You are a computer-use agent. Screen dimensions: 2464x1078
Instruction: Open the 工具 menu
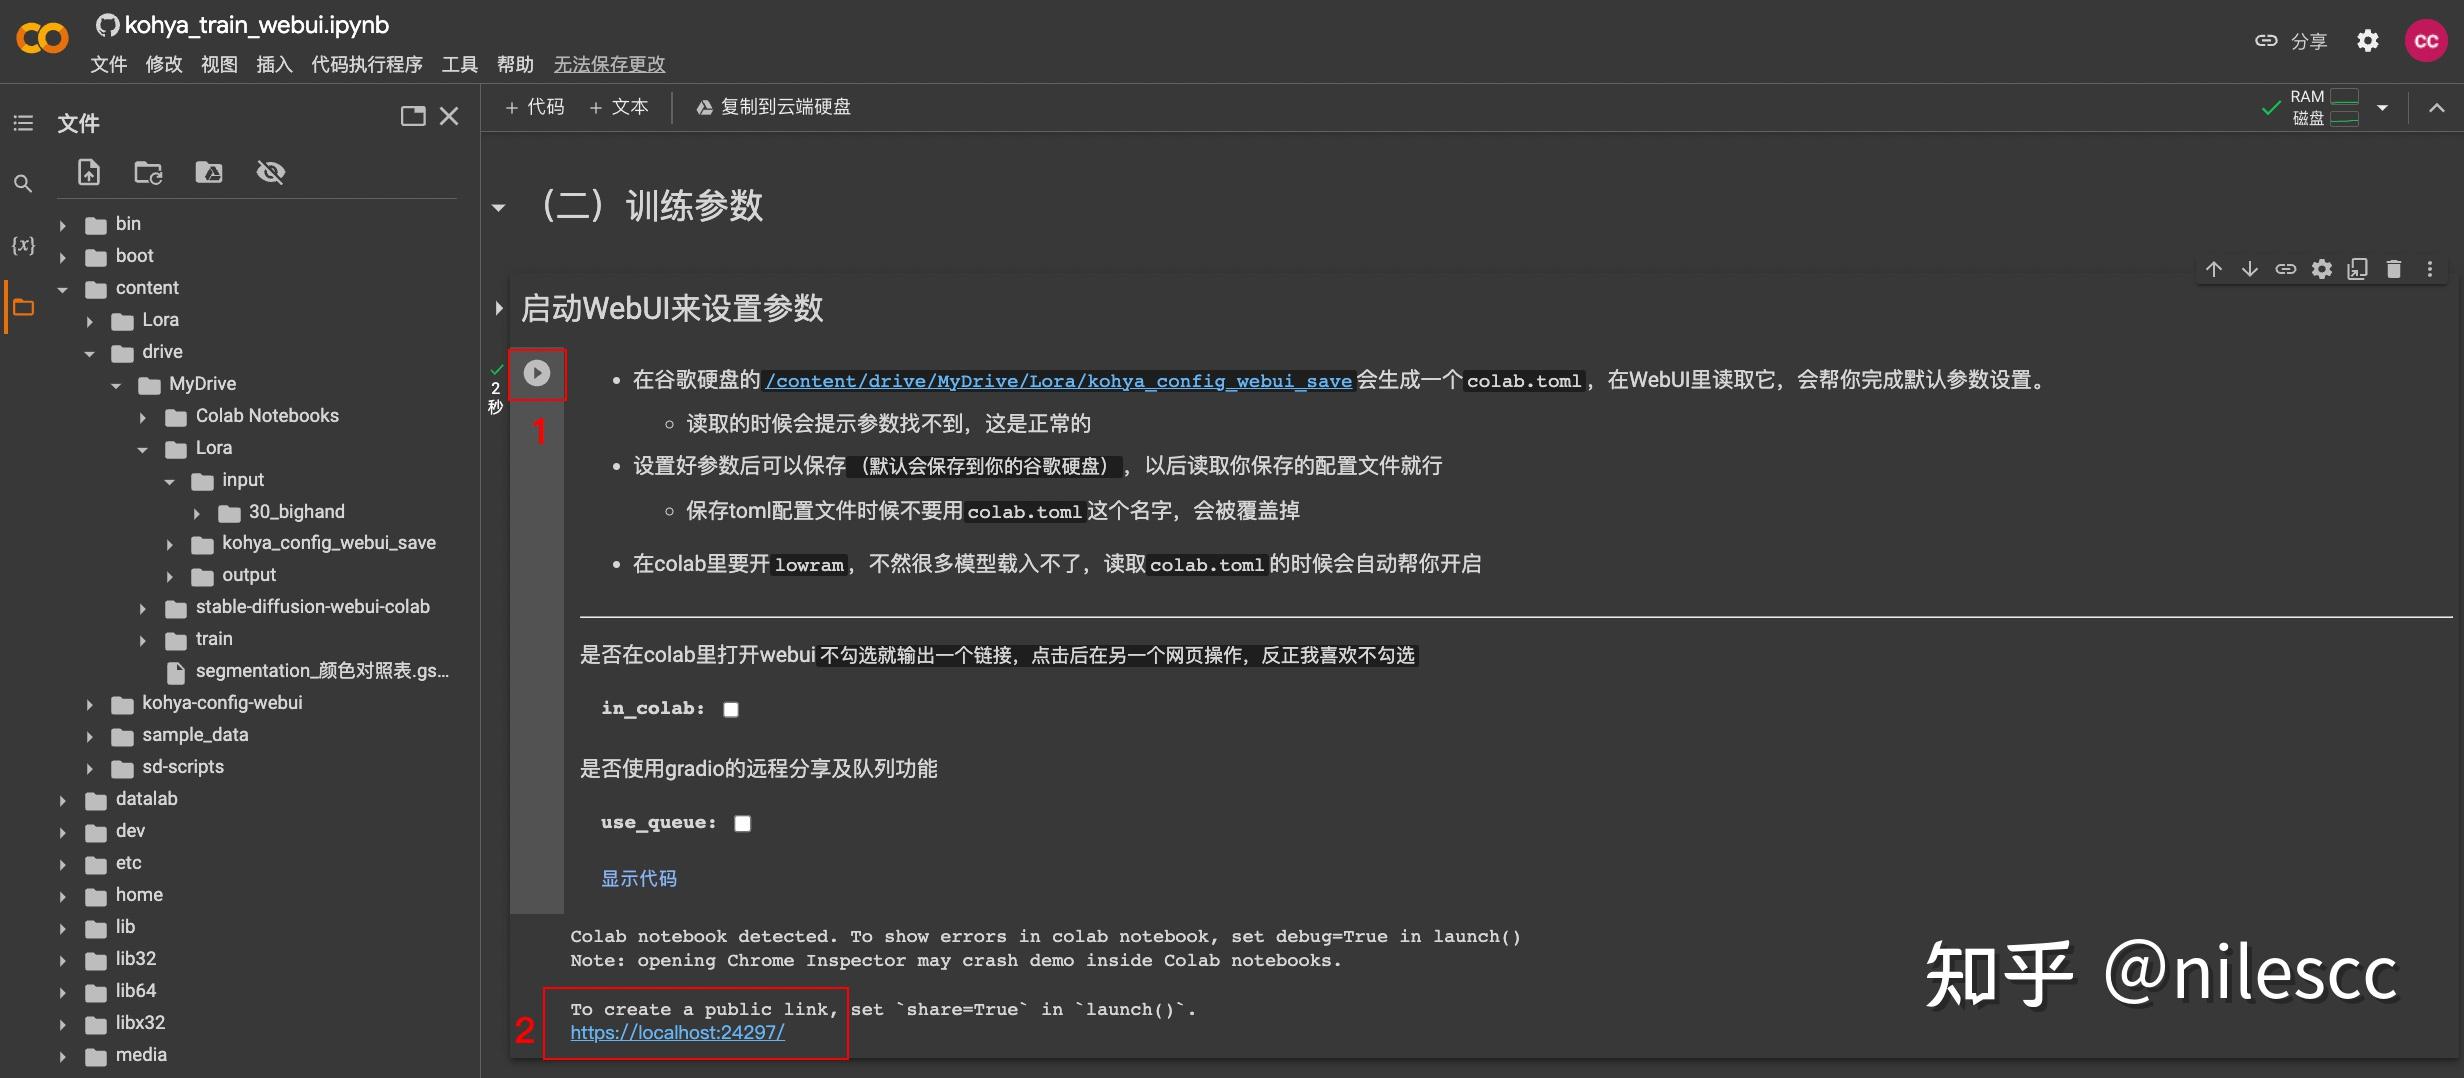click(x=459, y=64)
